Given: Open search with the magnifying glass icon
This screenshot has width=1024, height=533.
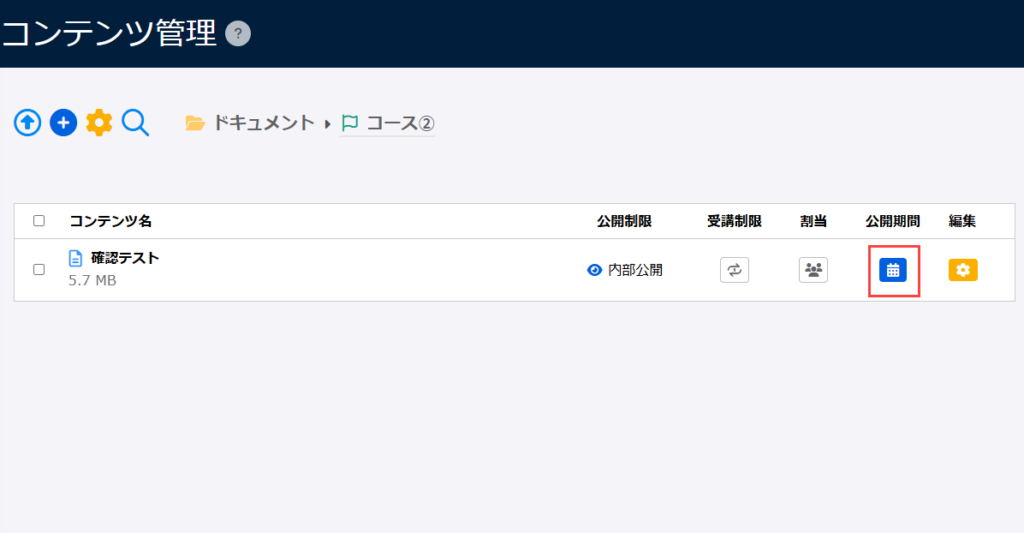Looking at the screenshot, I should tap(135, 123).
